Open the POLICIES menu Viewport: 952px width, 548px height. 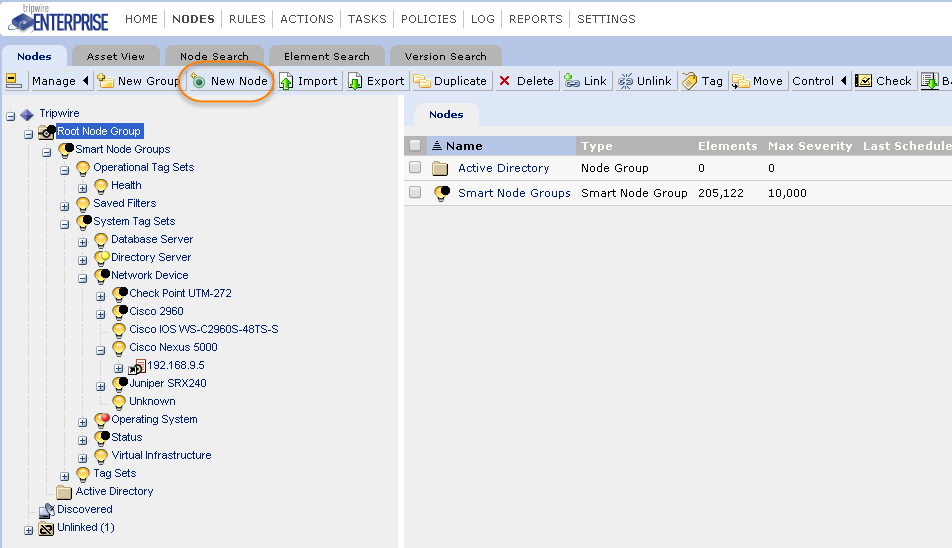point(429,19)
